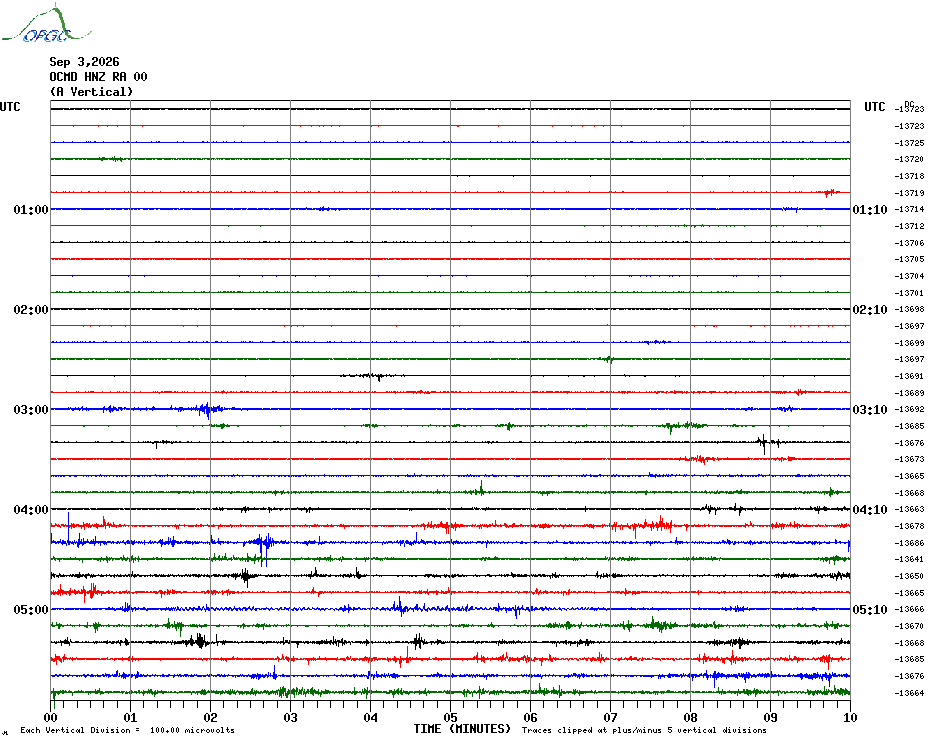Viewport: 930px width, 744px height.
Task: Click the blue seismic spike on the 03:00 trace
Action: click(206, 409)
